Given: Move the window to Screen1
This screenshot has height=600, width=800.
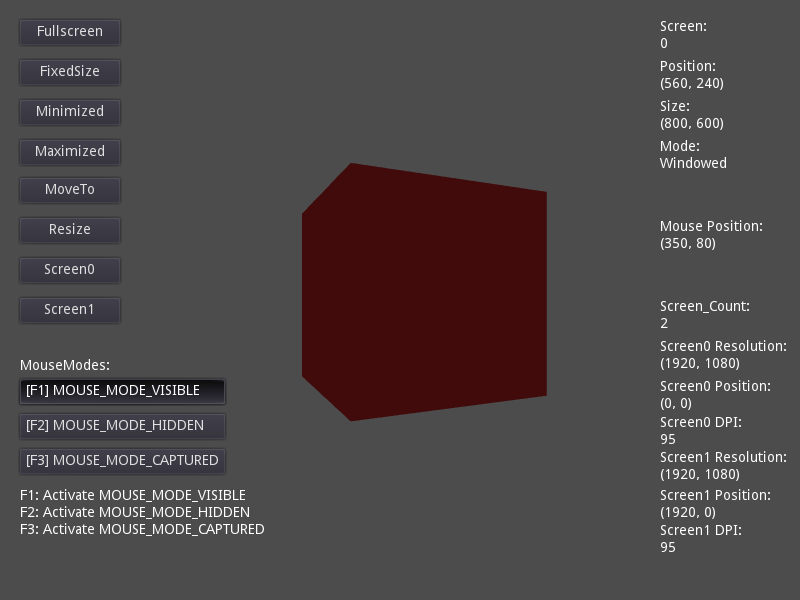Looking at the screenshot, I should pos(69,309).
